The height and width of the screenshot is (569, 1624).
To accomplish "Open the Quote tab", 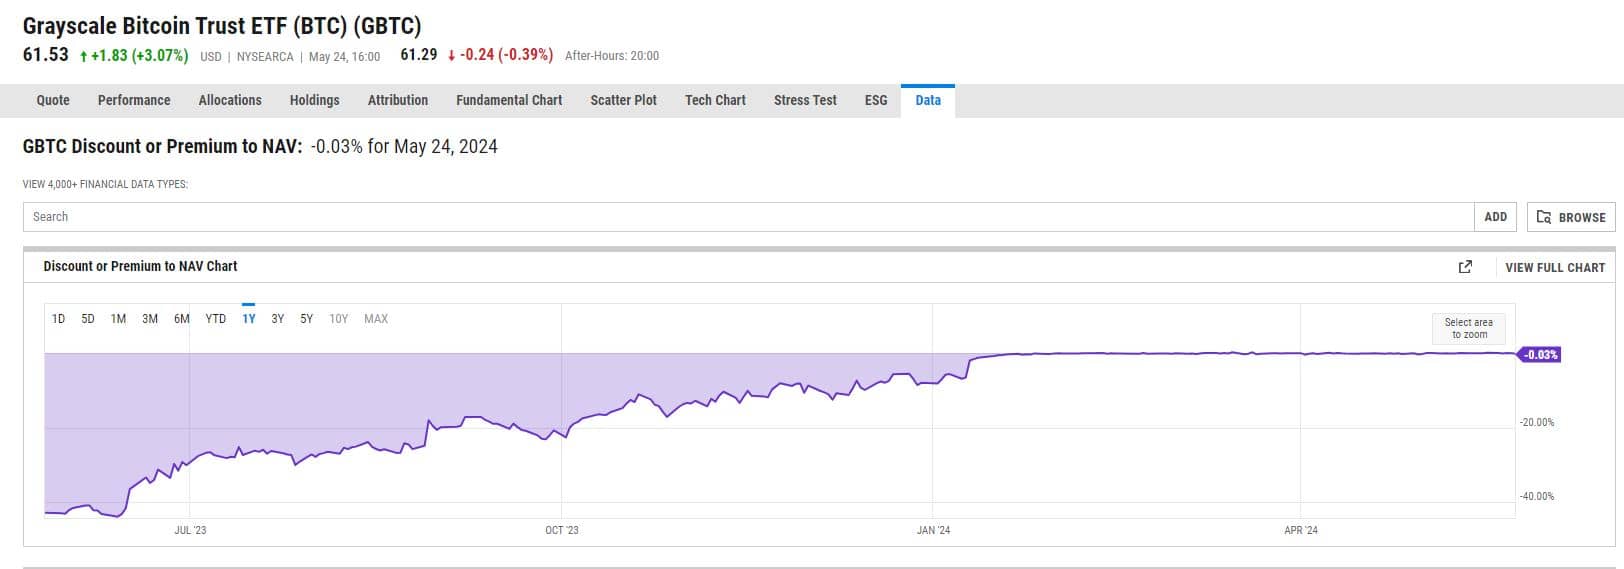I will point(53,100).
